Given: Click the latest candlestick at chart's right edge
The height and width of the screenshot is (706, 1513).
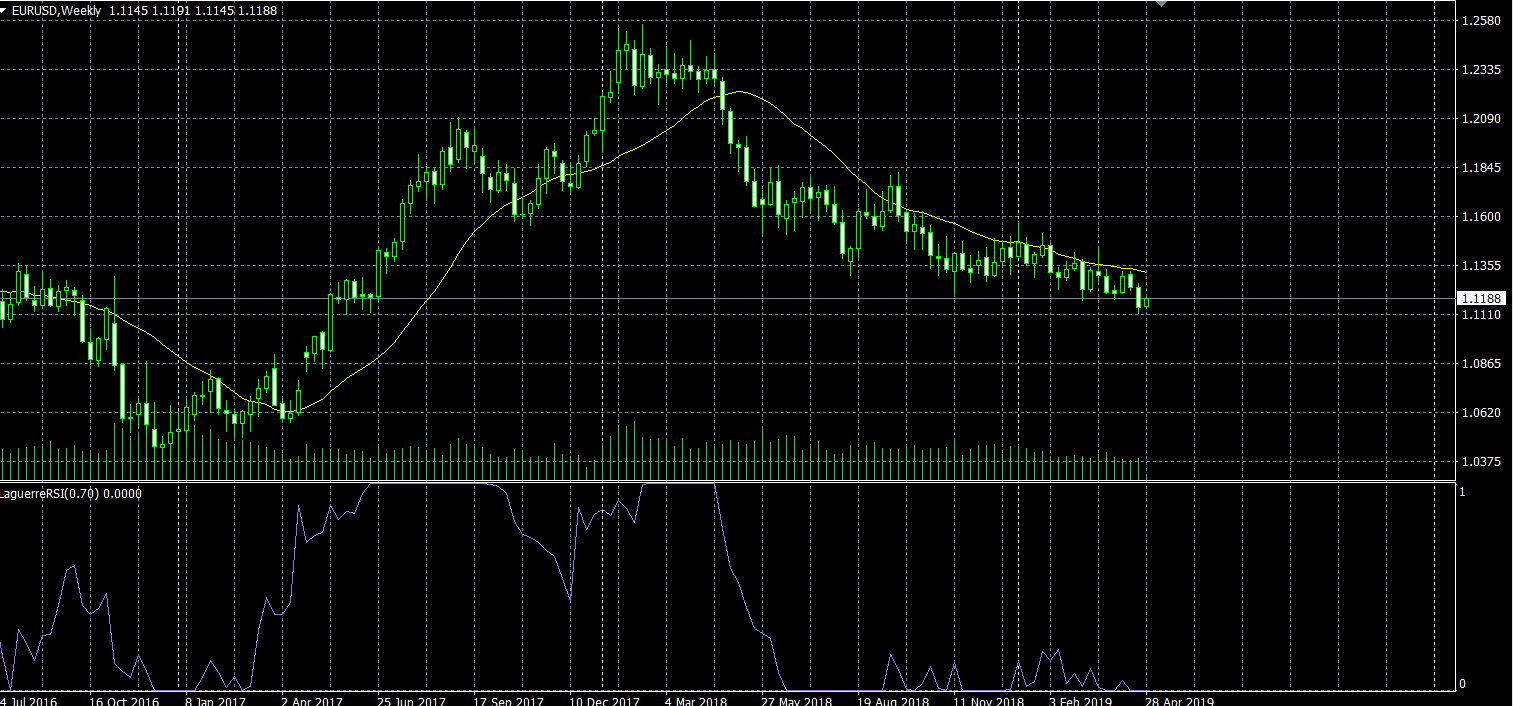Looking at the screenshot, I should click(1146, 302).
